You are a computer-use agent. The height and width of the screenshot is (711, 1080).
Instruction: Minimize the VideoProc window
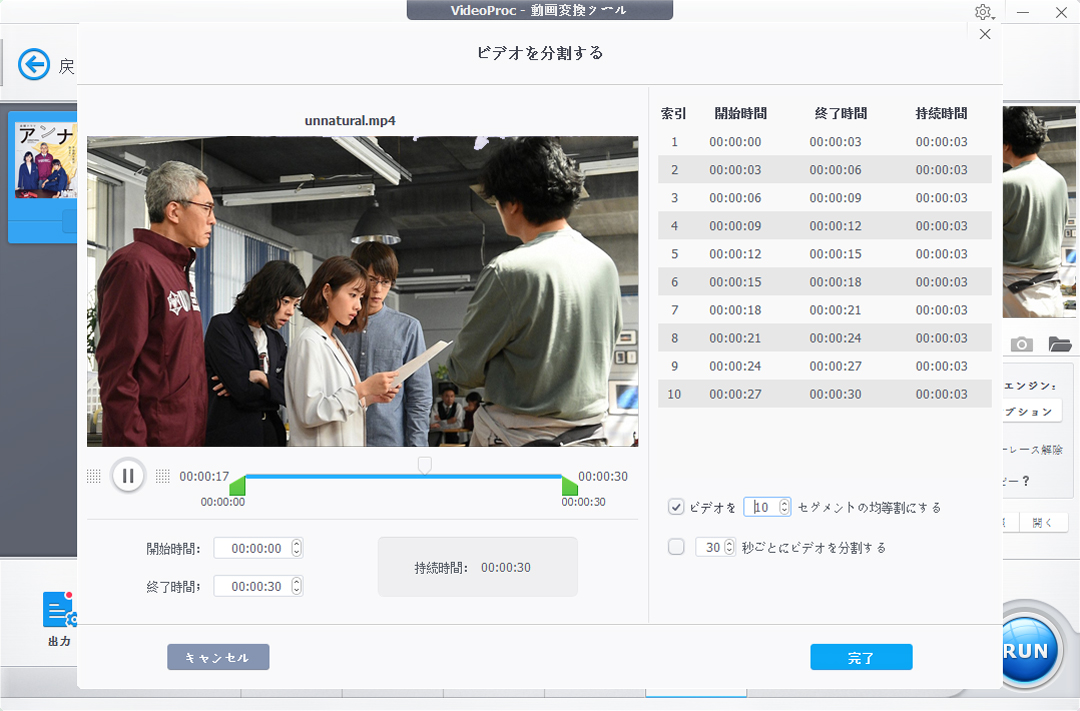click(1023, 12)
